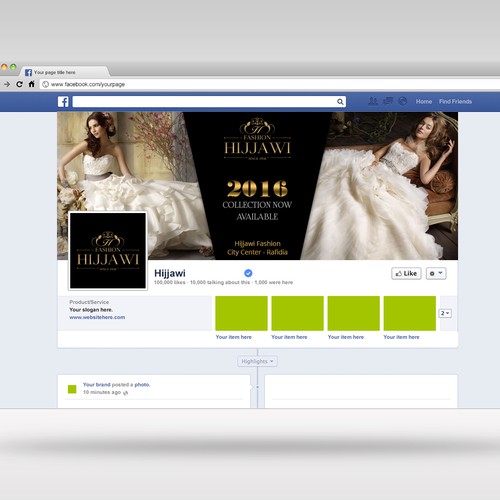This screenshot has height=500, width=500.
Task: Open messages icon in the header
Action: click(388, 101)
